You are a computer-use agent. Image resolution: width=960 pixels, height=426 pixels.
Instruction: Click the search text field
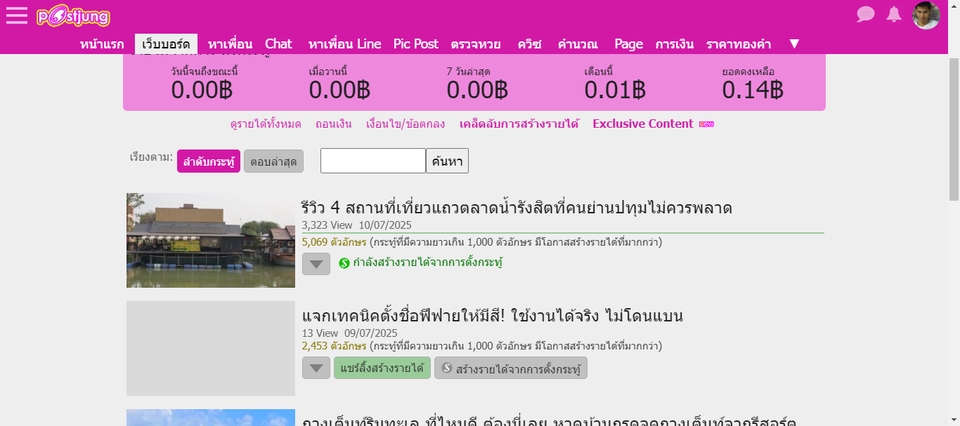372,161
